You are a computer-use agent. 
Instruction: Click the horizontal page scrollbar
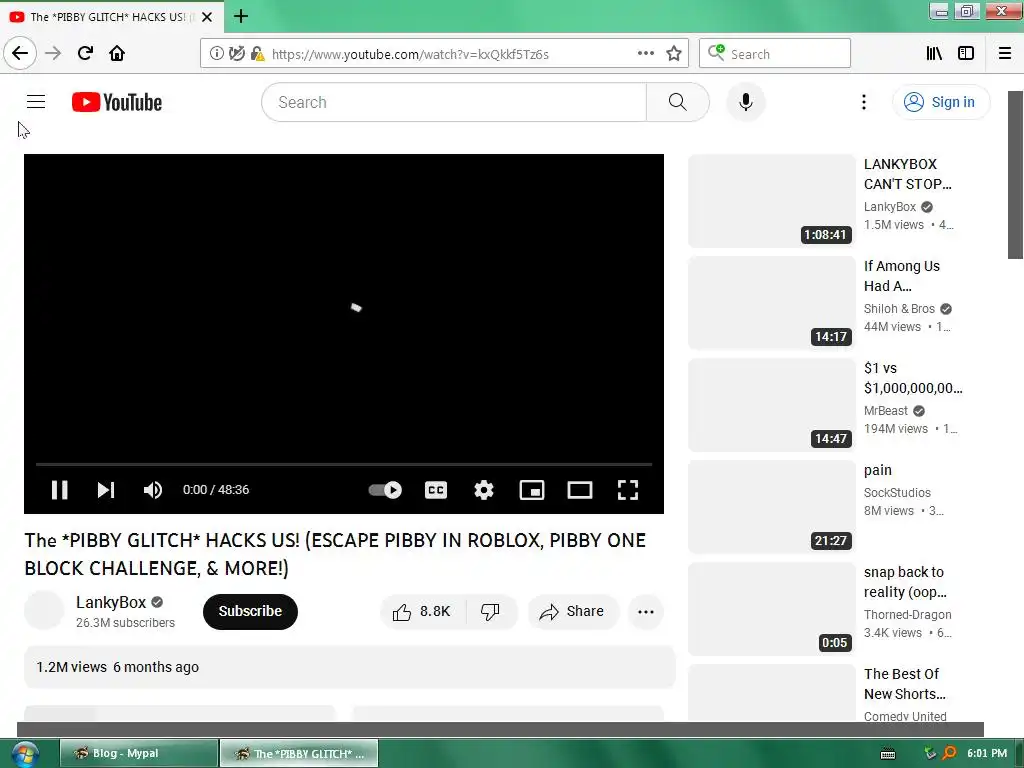(x=500, y=729)
